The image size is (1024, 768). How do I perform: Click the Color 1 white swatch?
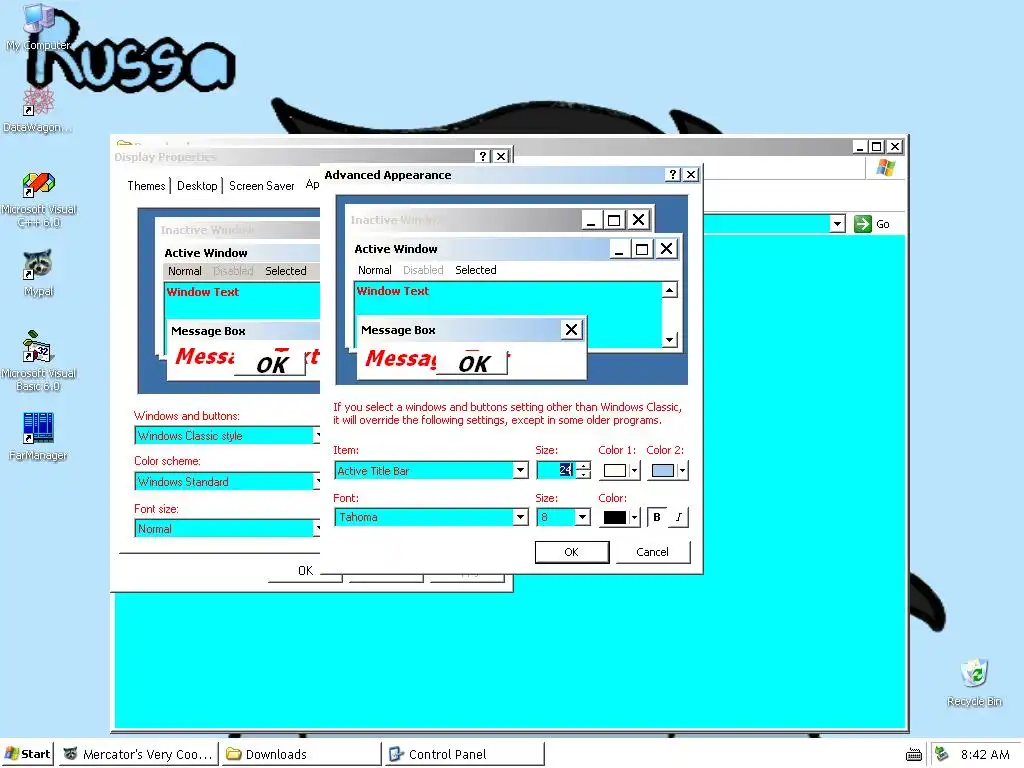[615, 470]
